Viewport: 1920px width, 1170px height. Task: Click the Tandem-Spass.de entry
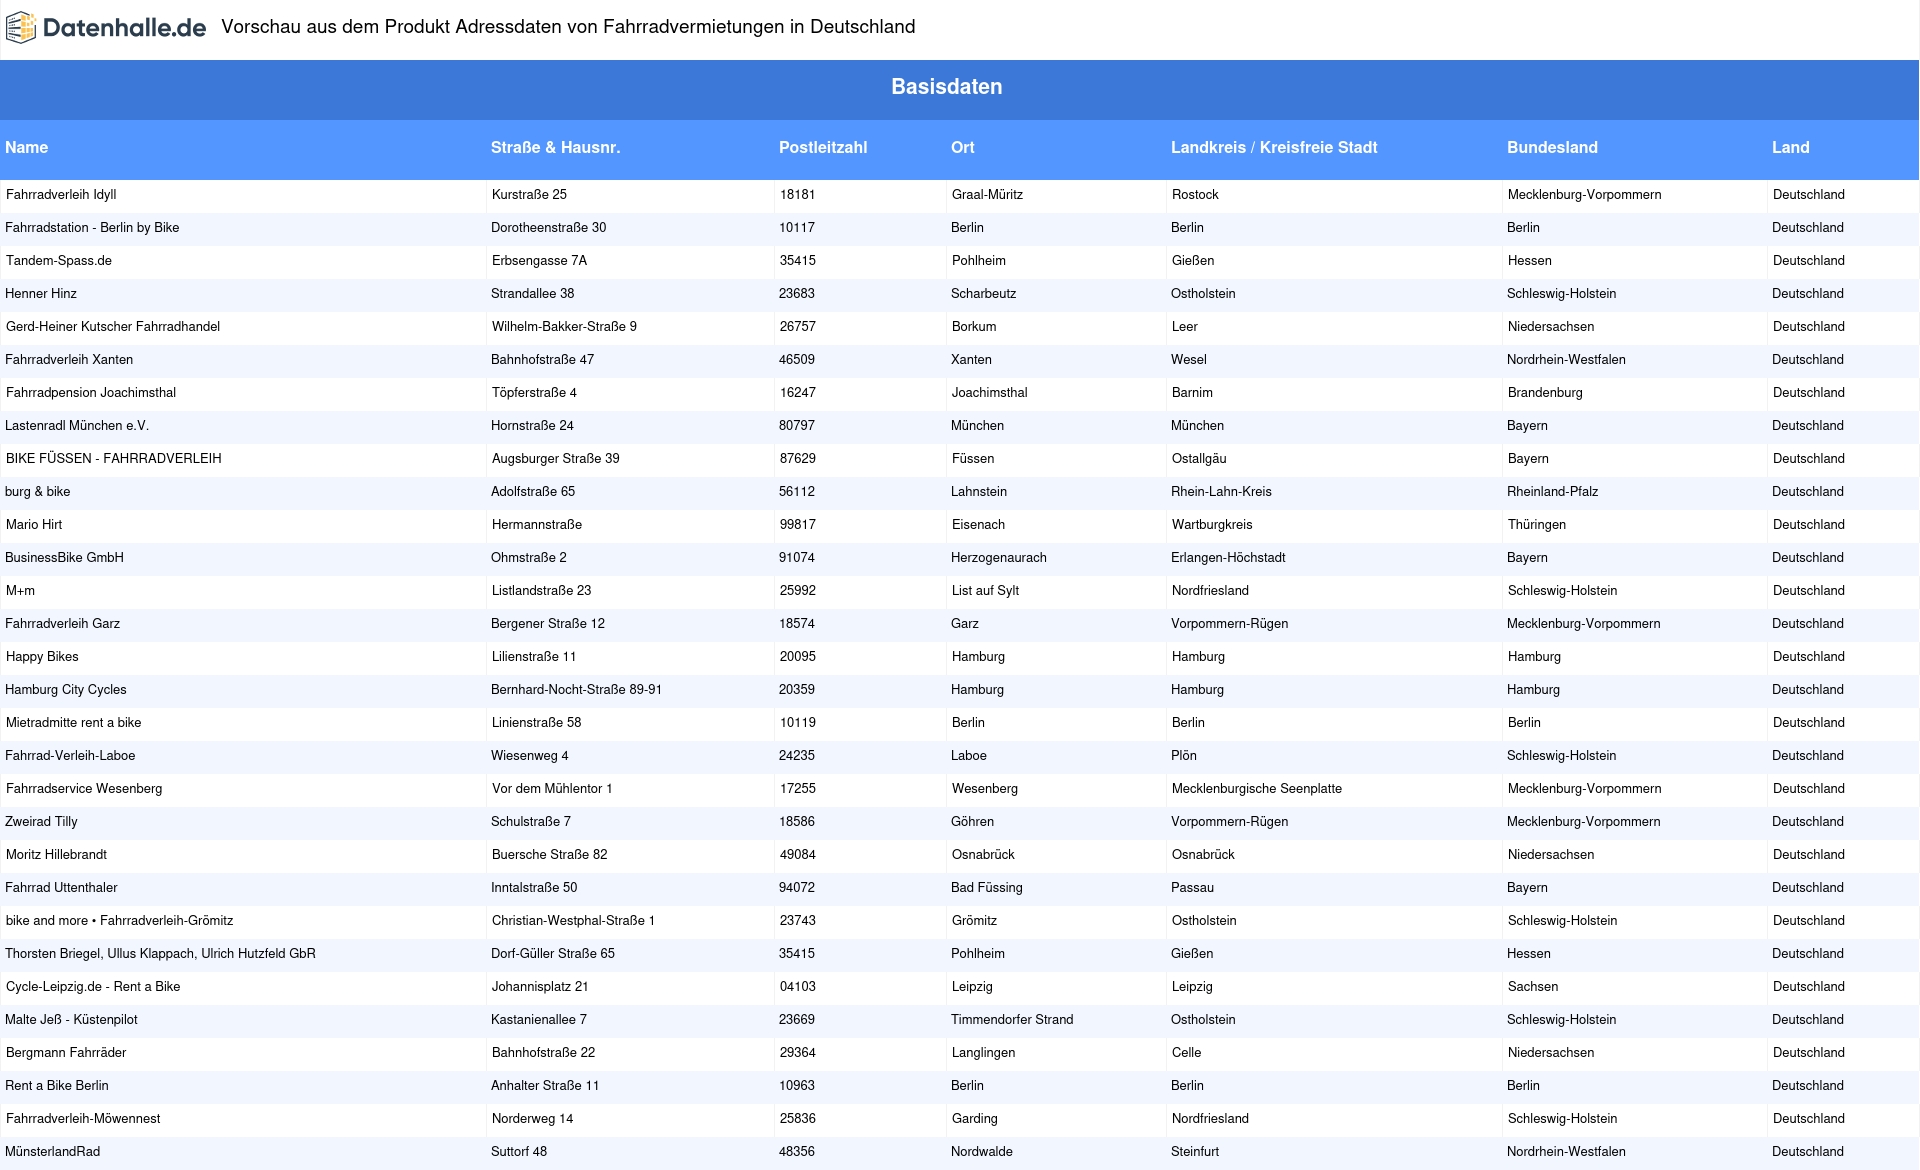click(x=59, y=261)
